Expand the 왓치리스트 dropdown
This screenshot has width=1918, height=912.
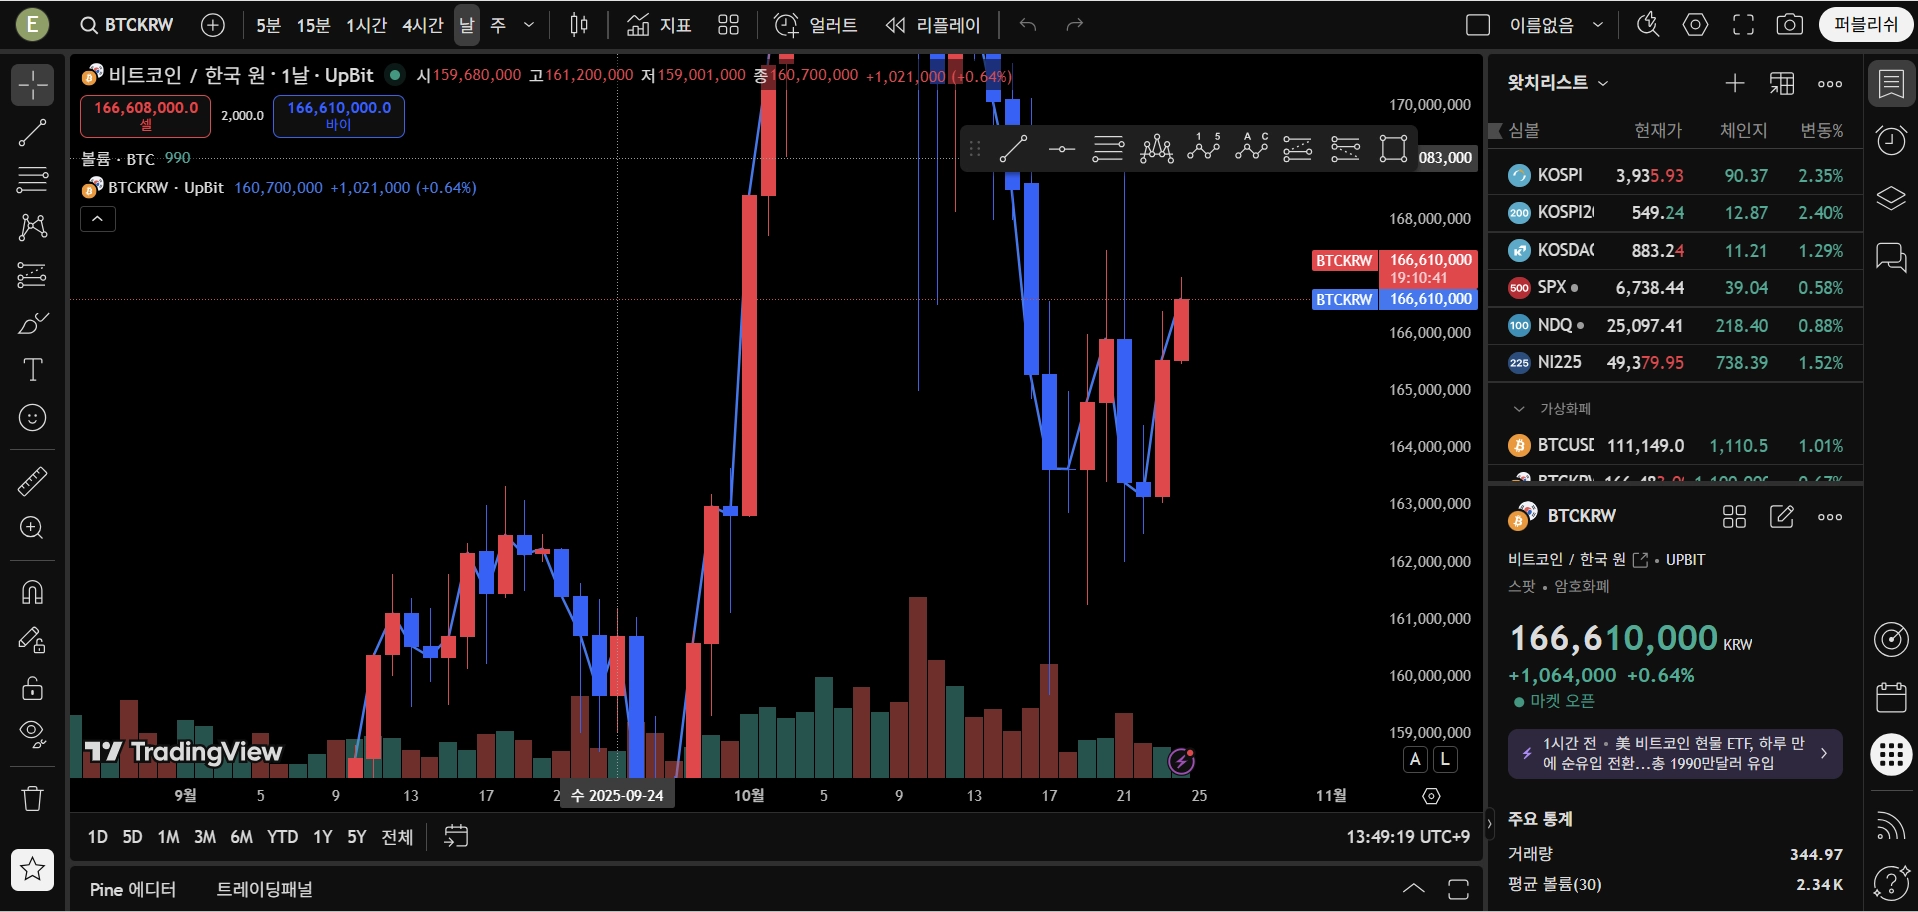[x=1558, y=83]
